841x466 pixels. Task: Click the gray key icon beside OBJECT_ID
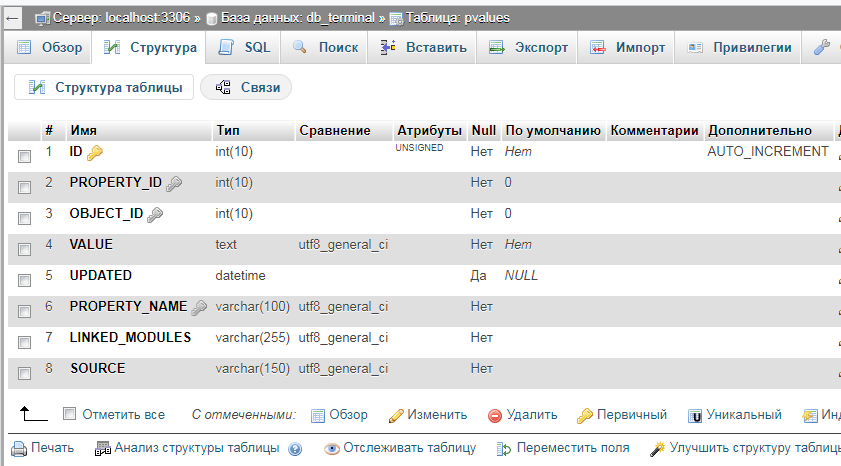click(155, 214)
